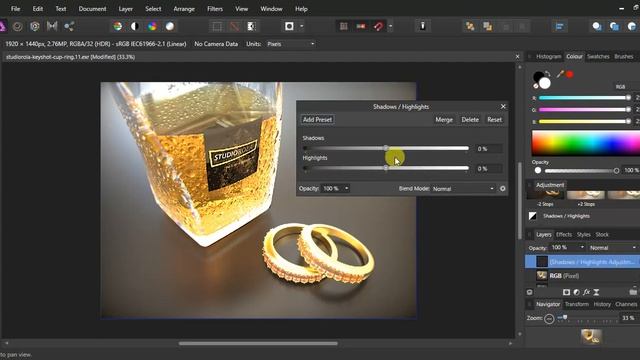Screen dimensions: 640x360
Task: Click the swap colours arrow icon
Action: (548, 74)
